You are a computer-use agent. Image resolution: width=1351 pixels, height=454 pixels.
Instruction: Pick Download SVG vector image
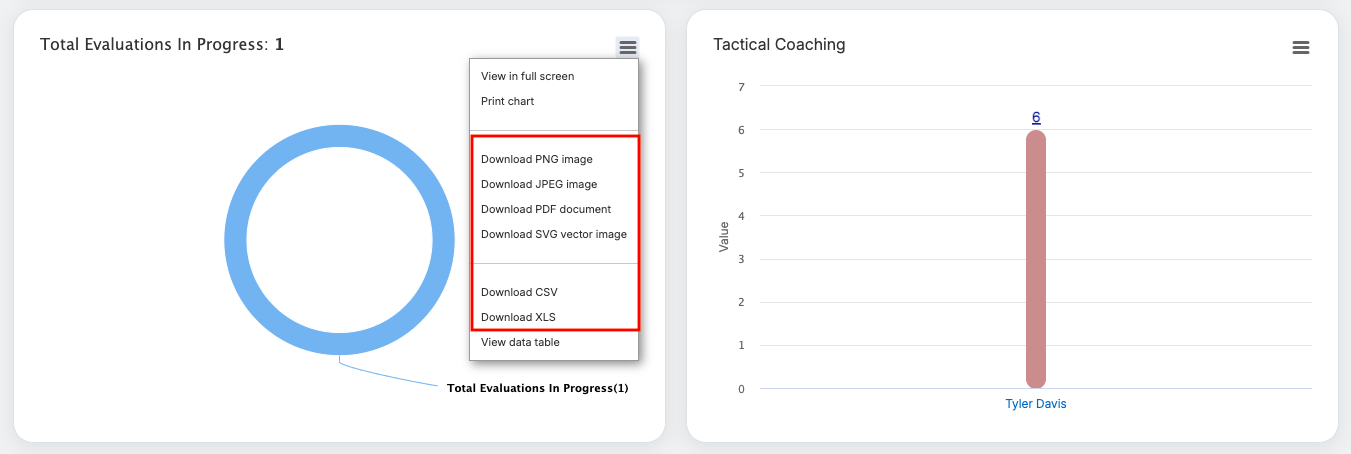coord(553,234)
